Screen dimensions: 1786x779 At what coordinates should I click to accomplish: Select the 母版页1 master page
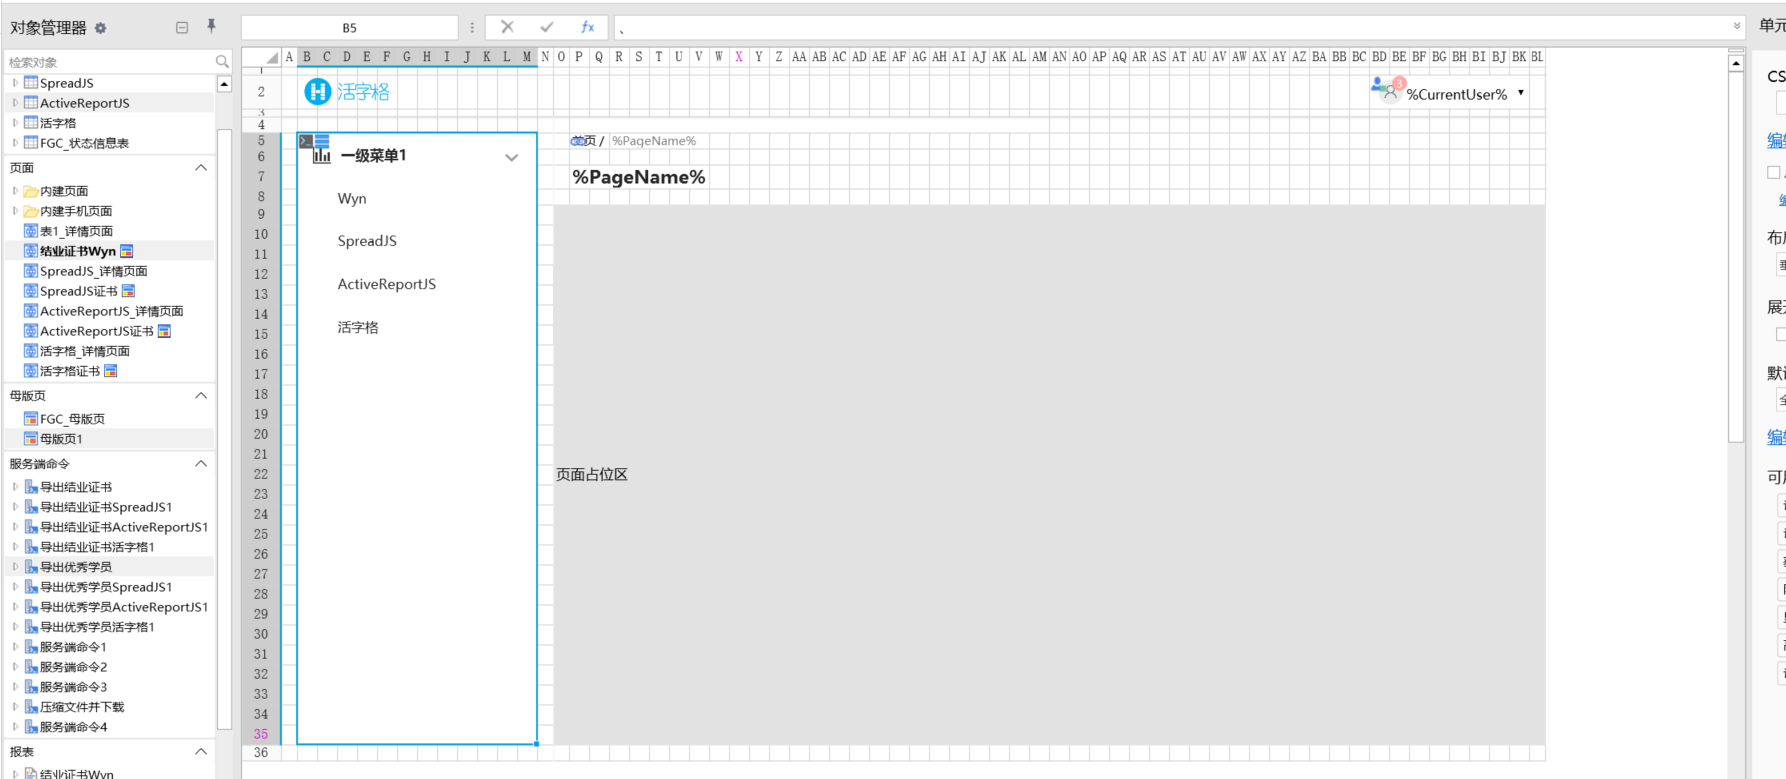tap(61, 439)
